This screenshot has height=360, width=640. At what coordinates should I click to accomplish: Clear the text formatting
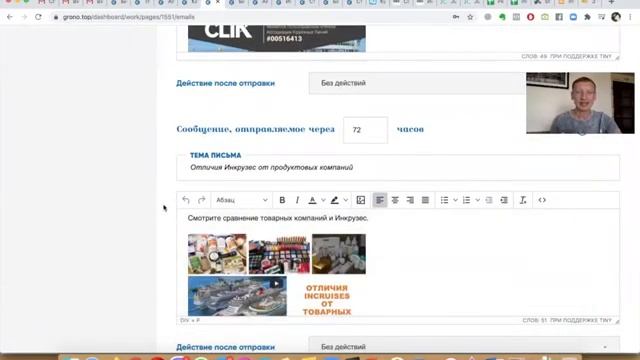[x=523, y=200]
